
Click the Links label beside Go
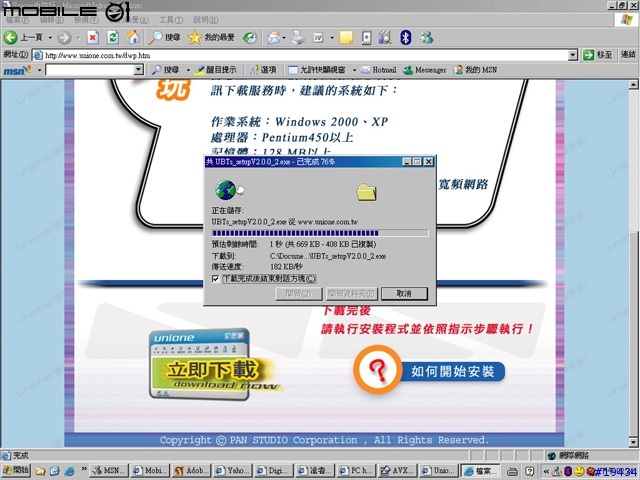click(628, 54)
